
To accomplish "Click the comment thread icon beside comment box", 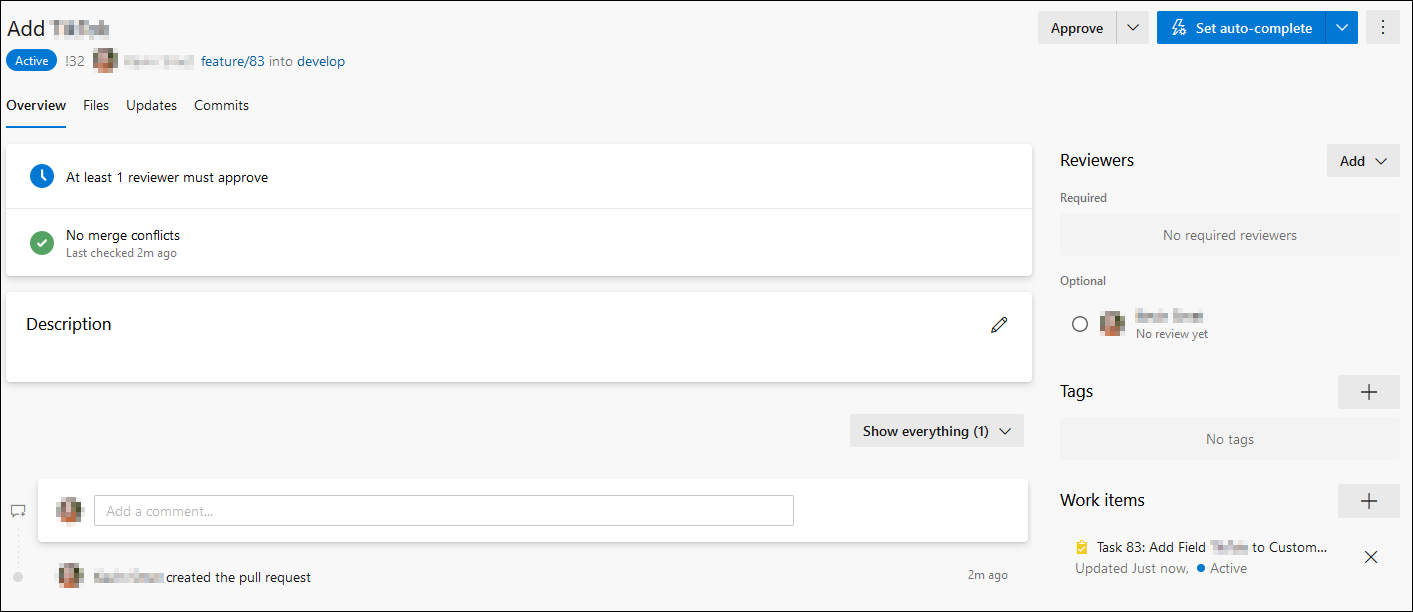I will coord(18,510).
